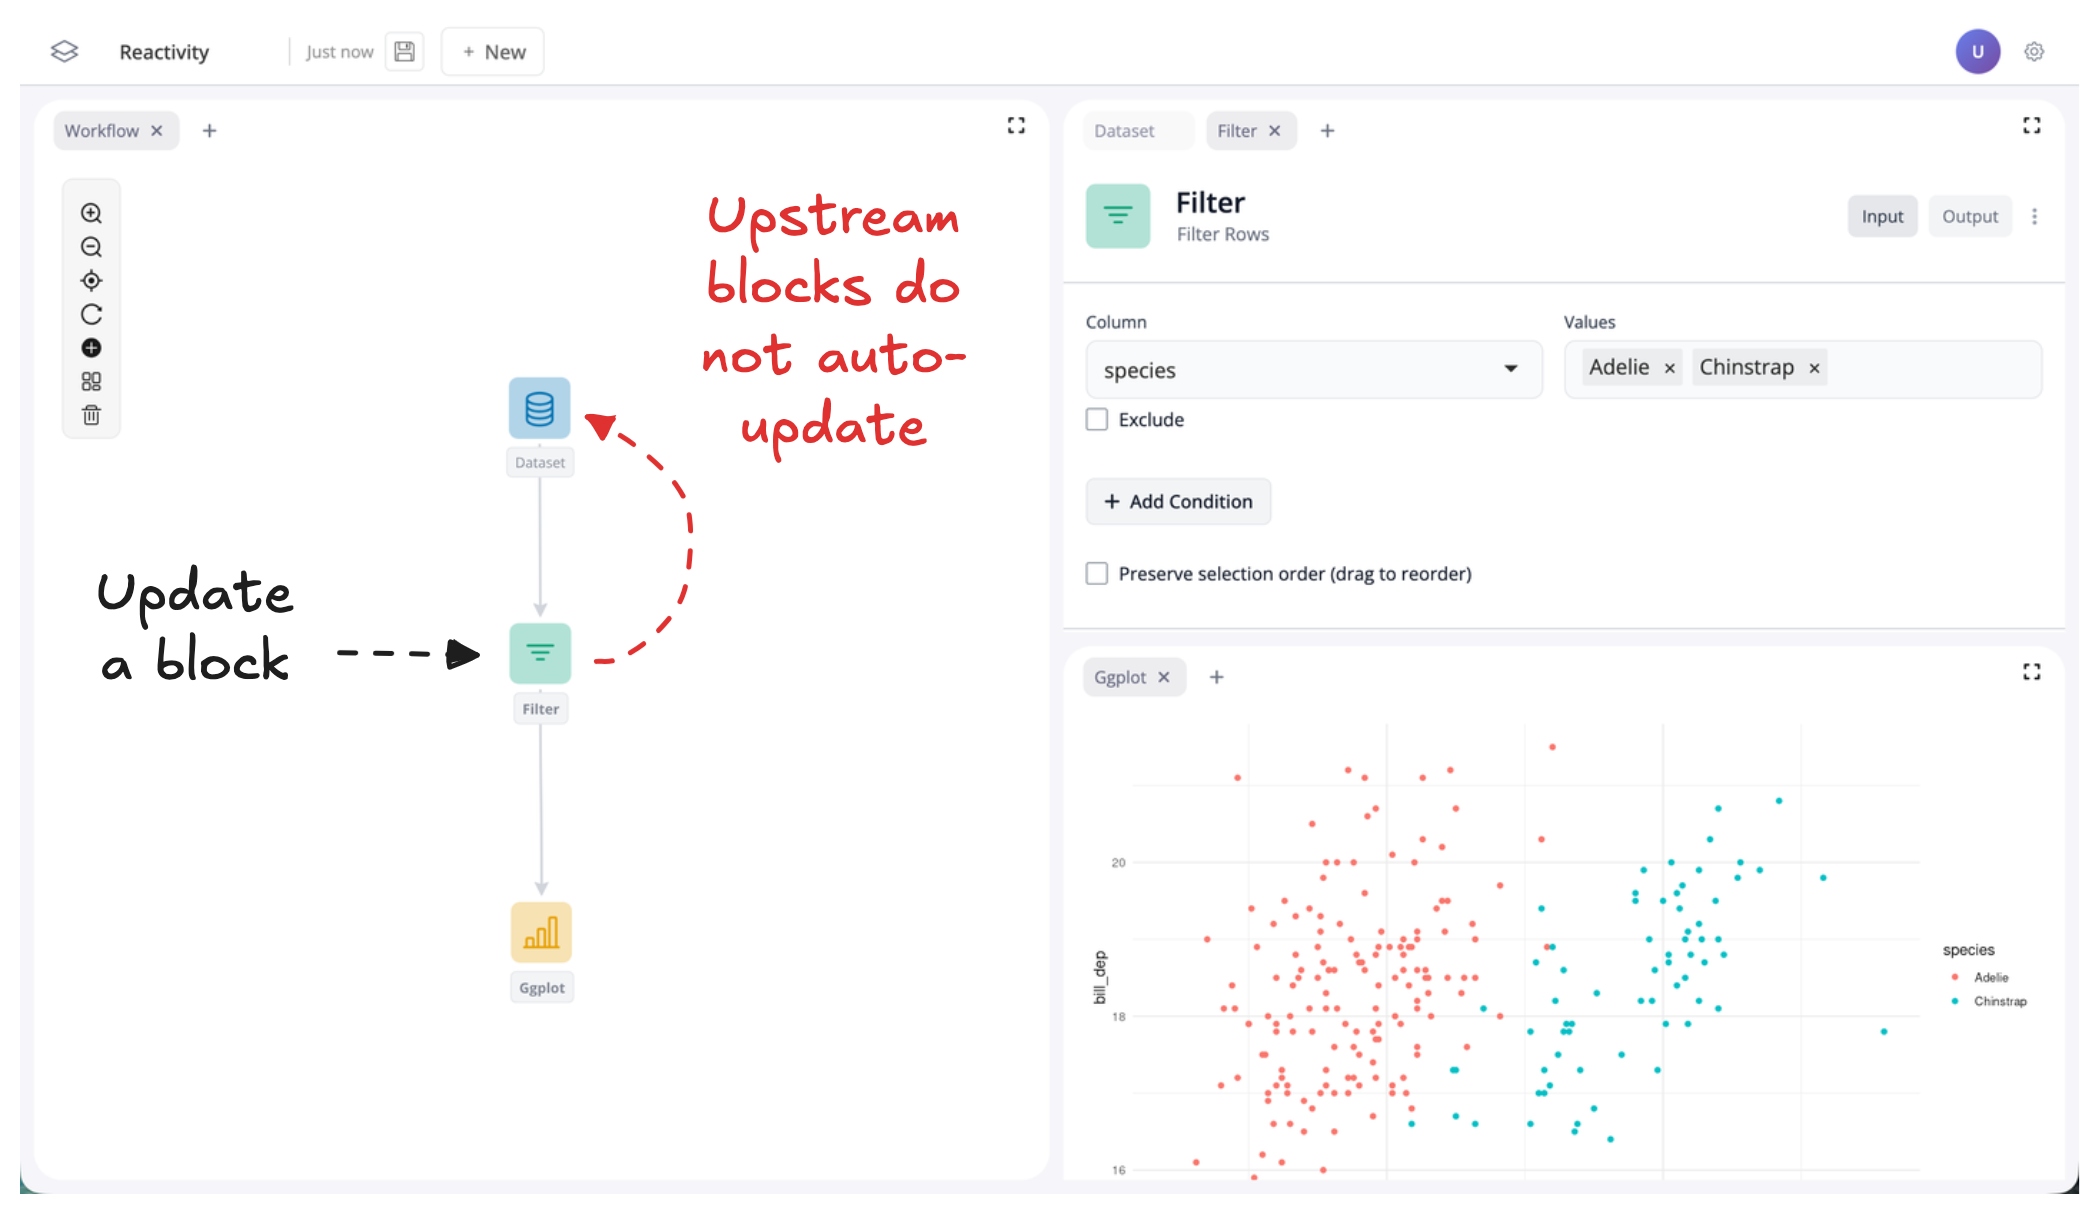Open settings gear icon at top right
2099x1214 pixels.
(2033, 52)
